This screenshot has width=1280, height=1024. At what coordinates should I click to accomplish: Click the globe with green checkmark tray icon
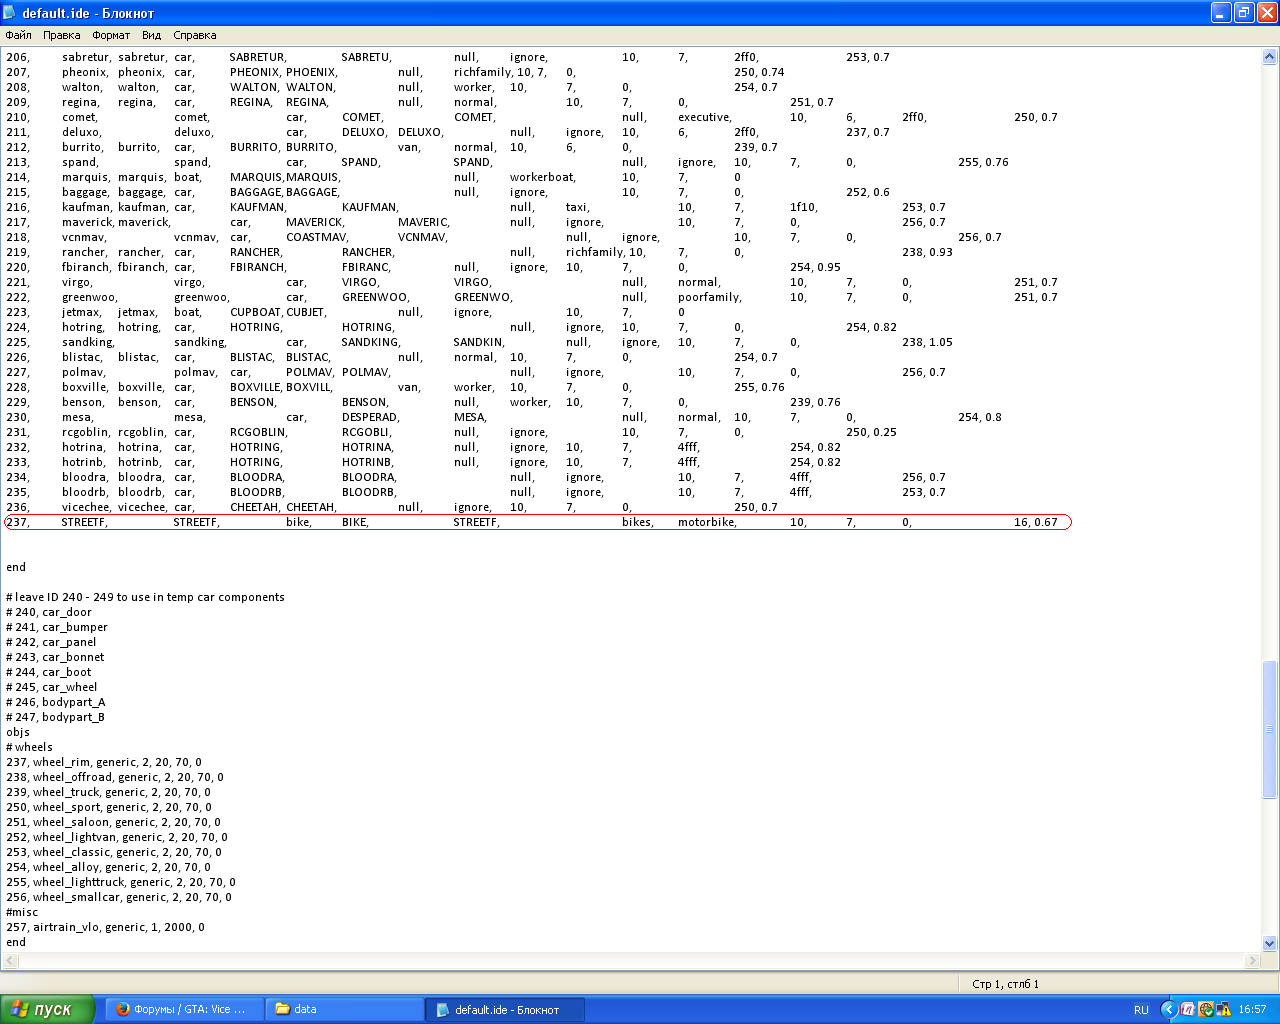point(1205,1010)
